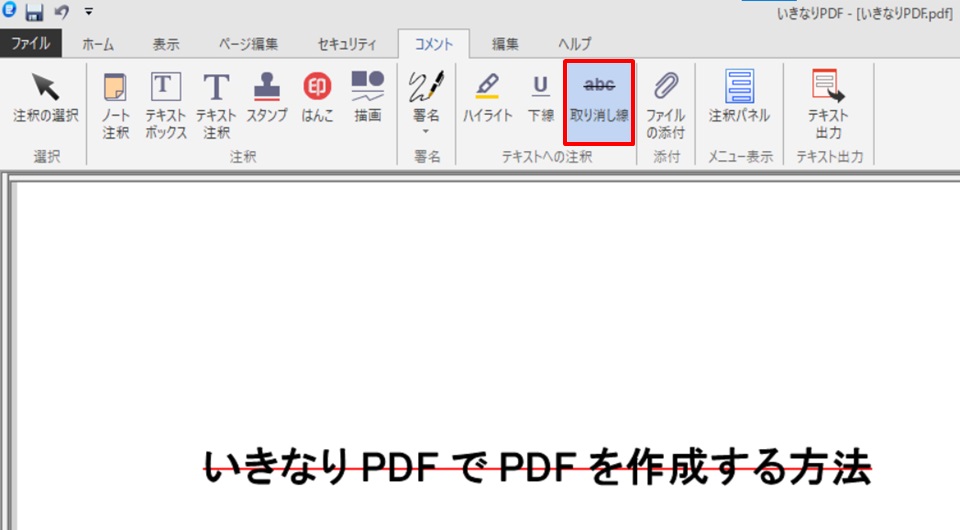Open the ヘルプ tab
This screenshot has width=960, height=530.
tap(575, 44)
